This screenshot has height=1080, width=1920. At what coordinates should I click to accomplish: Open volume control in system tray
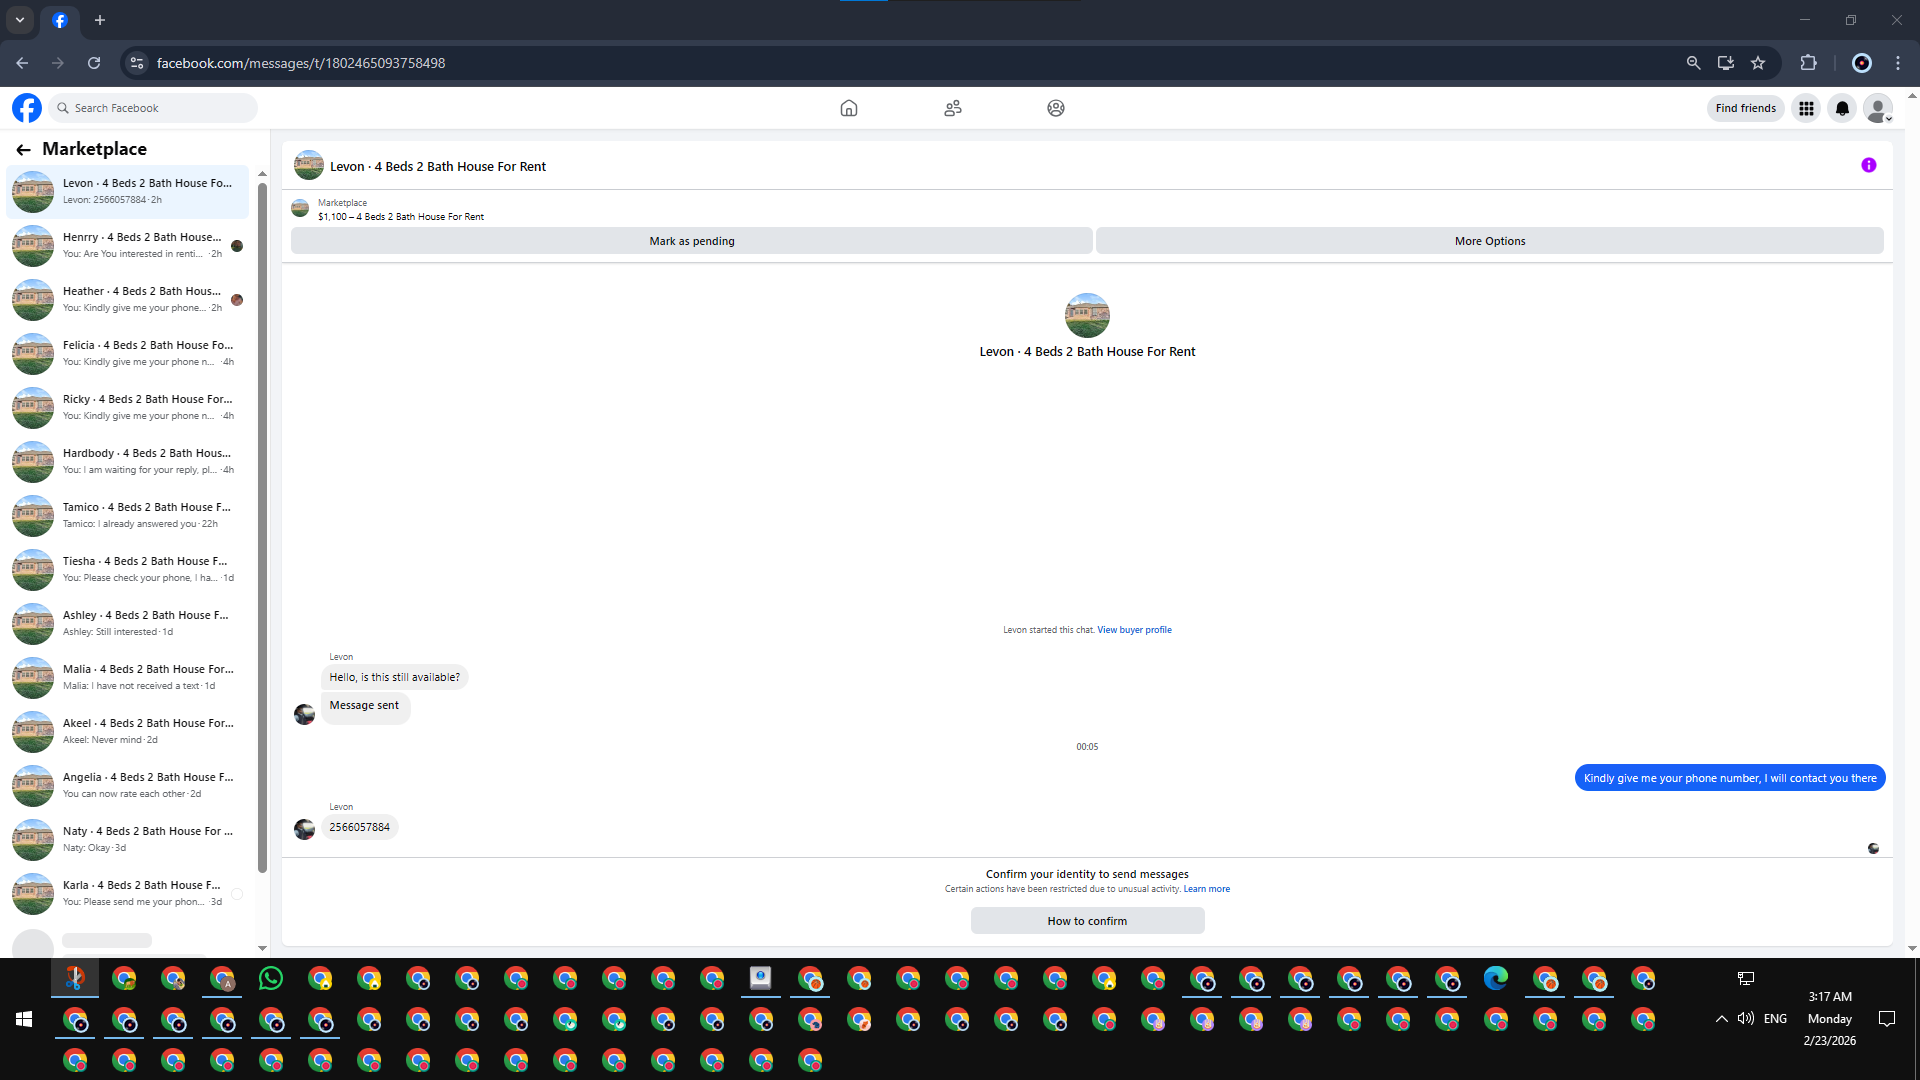1746,1019
